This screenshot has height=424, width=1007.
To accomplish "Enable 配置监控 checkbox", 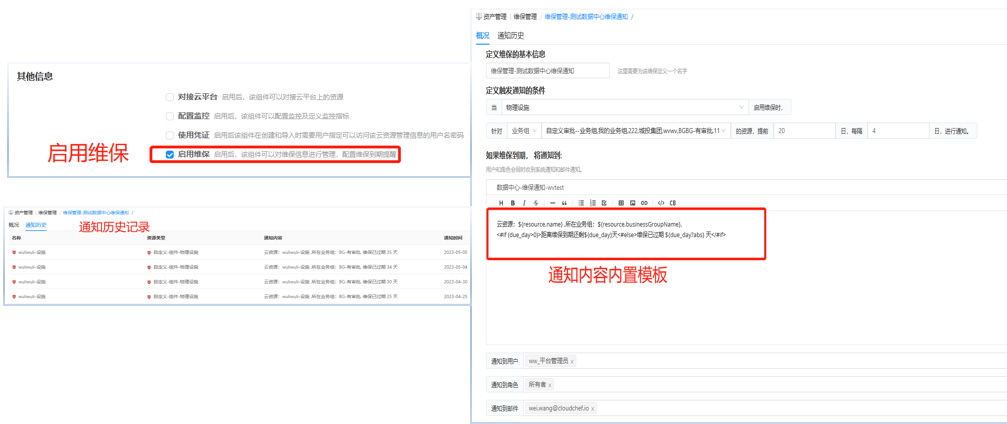I will (x=170, y=116).
